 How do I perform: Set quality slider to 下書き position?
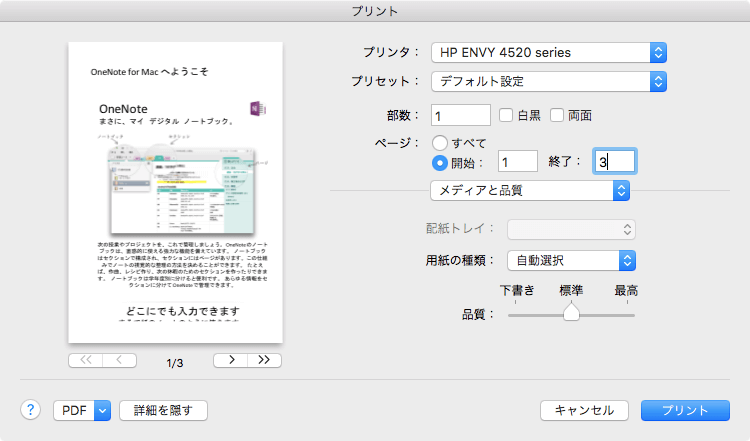tap(516, 315)
